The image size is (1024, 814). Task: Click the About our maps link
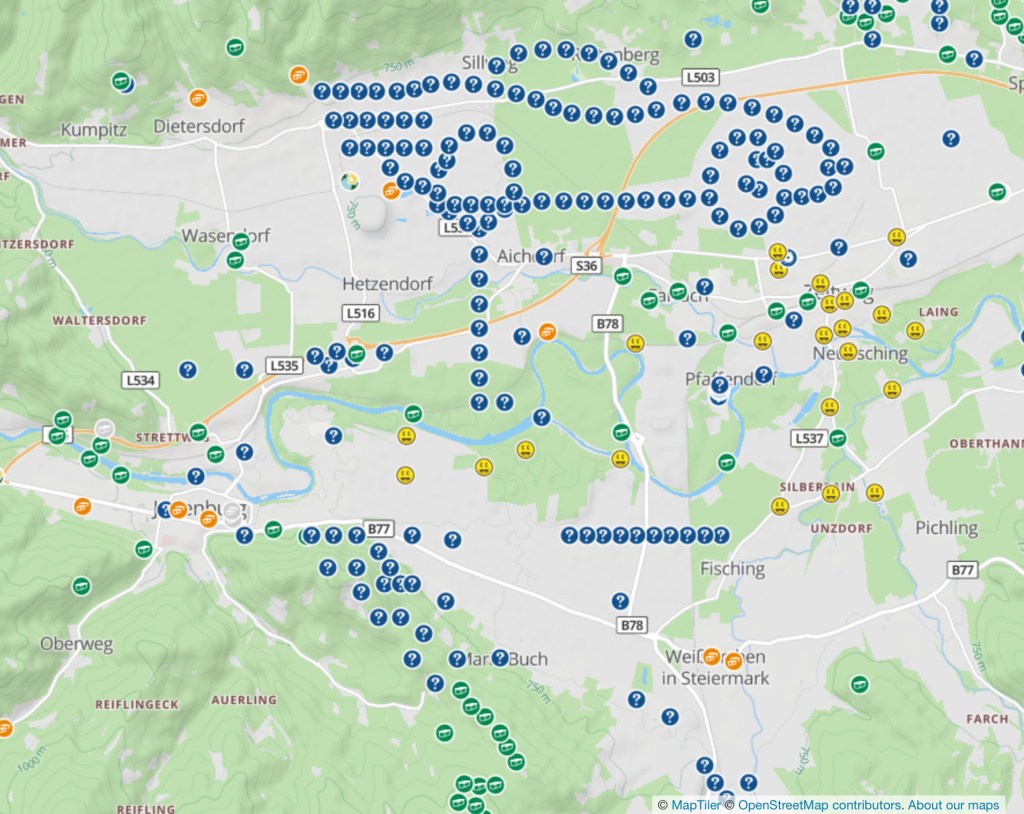(x=954, y=805)
